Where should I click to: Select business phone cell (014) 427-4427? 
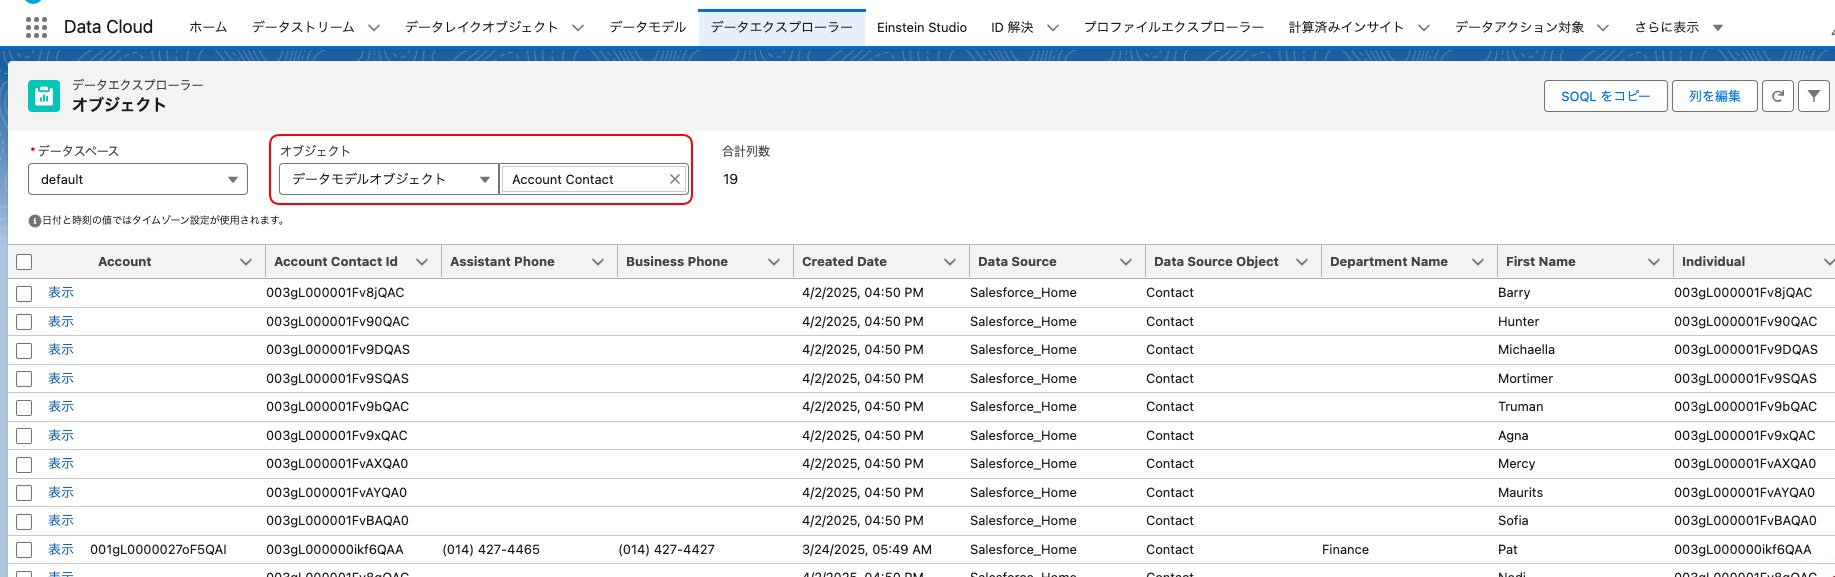point(667,550)
